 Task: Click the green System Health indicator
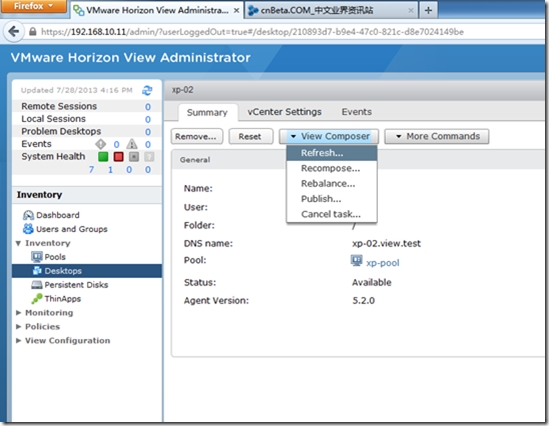tap(103, 156)
